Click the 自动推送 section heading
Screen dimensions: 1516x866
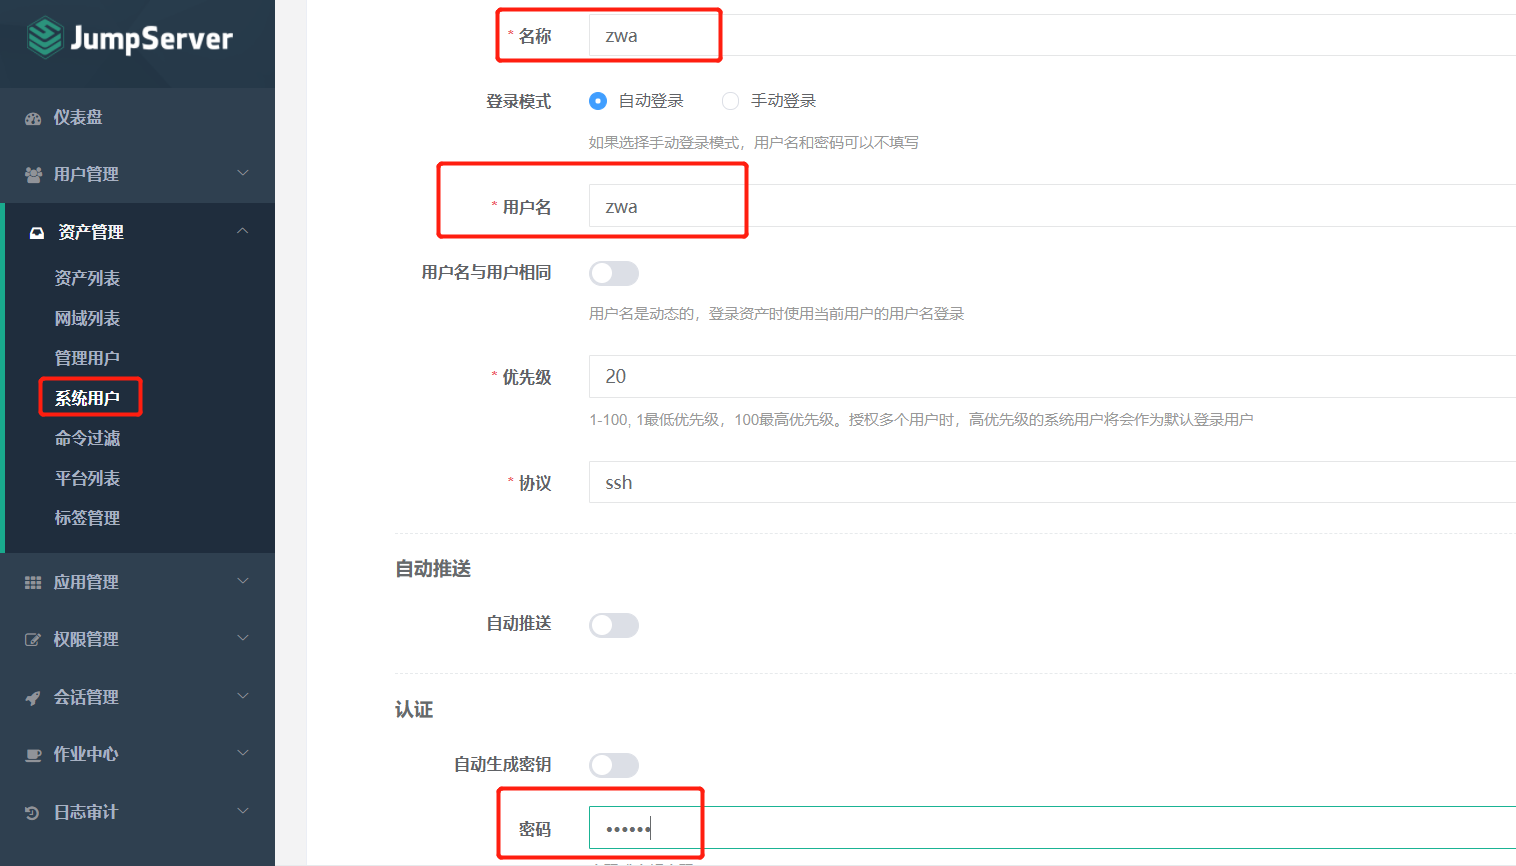[433, 569]
